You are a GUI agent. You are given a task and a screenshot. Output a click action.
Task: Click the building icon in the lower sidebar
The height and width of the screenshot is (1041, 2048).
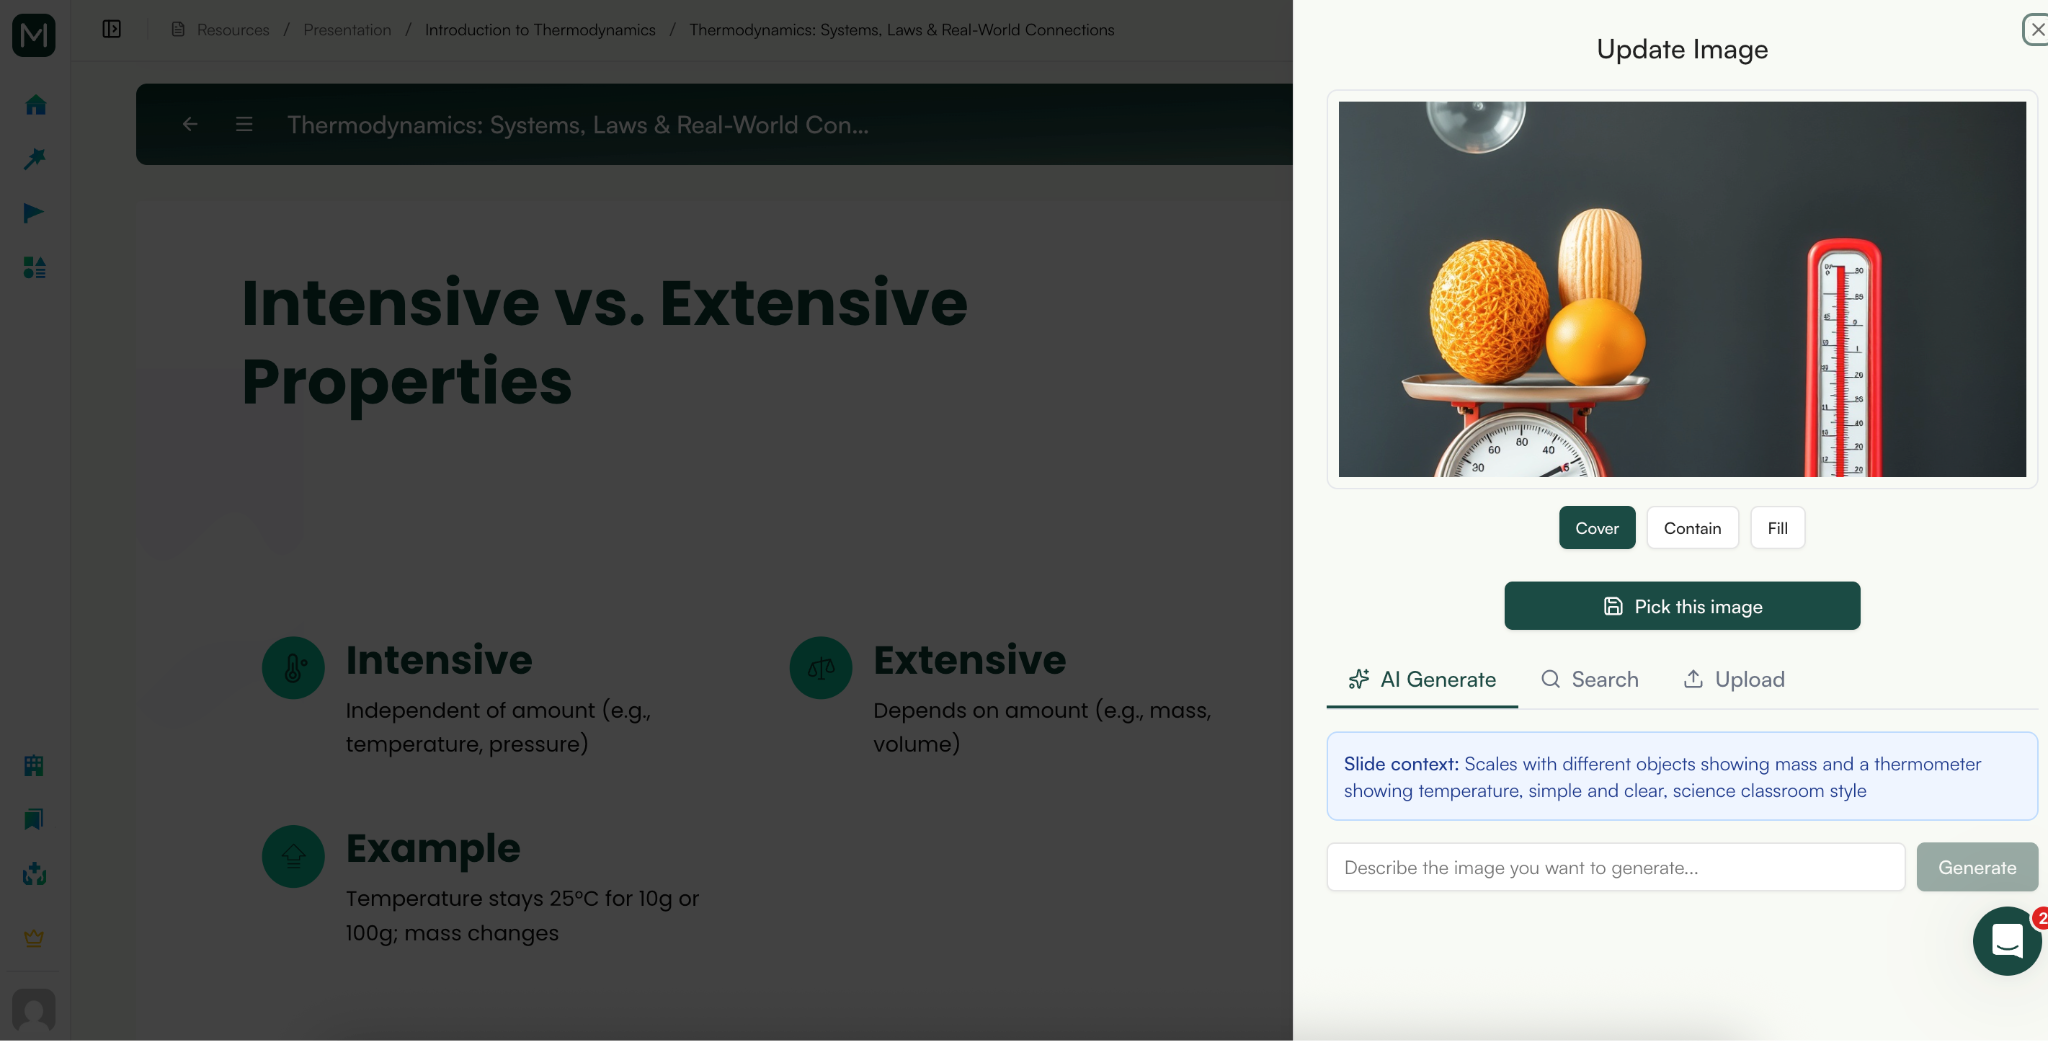tap(33, 765)
